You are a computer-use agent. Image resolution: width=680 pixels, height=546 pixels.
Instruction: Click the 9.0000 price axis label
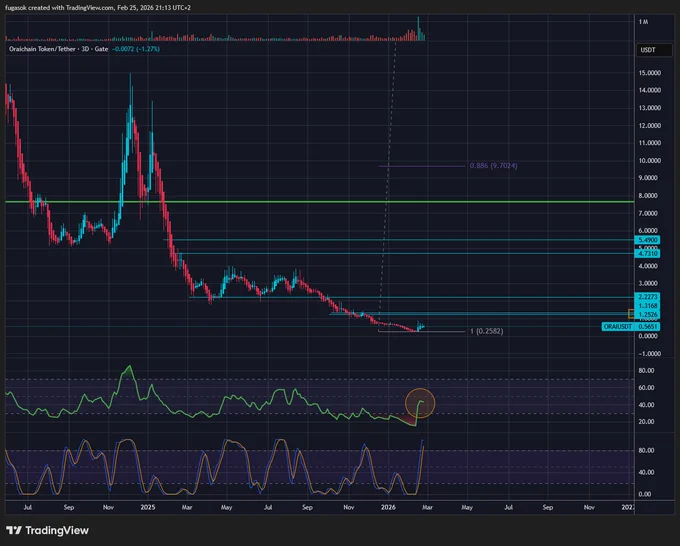[x=650, y=178]
